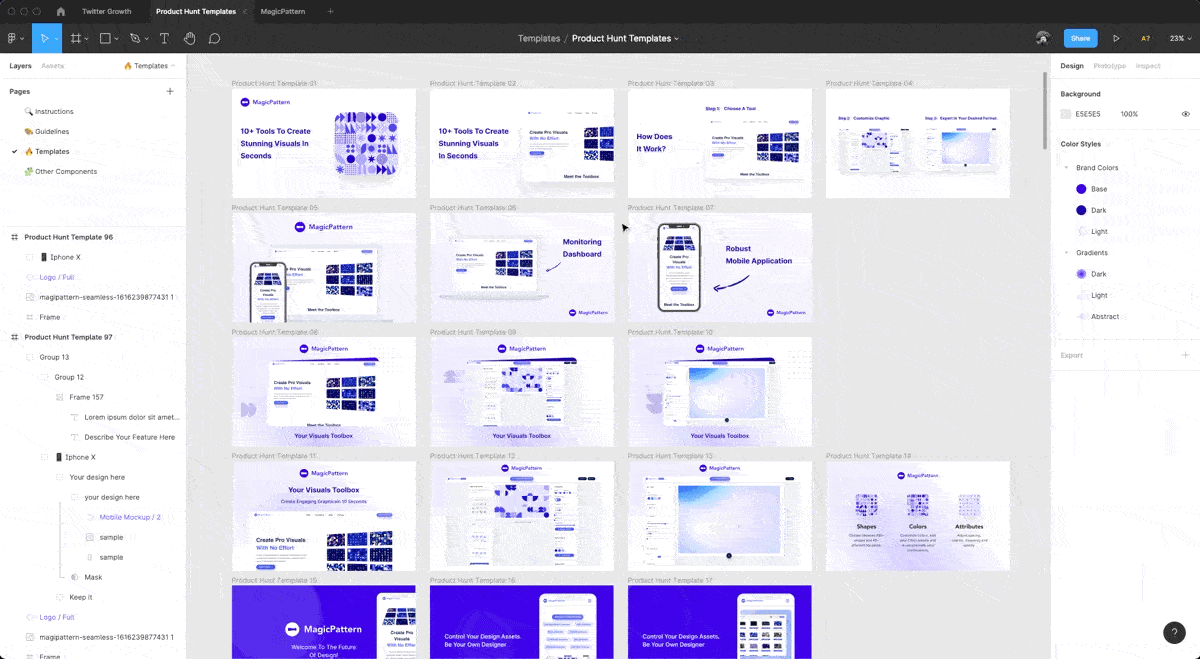Switch to the Twitter Growth tab

(x=106, y=11)
